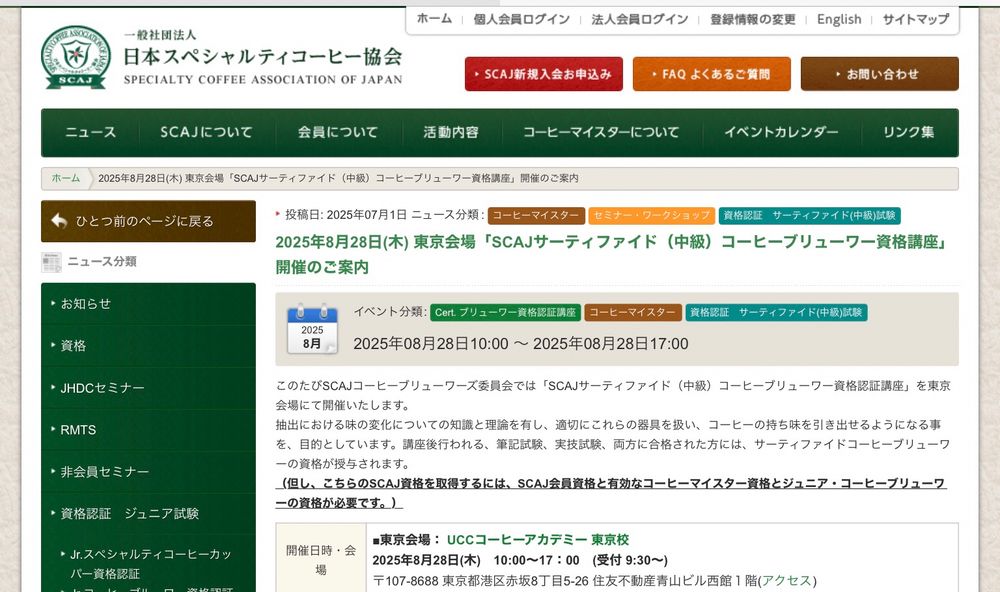Open ホーム in the top utility bar
Image resolution: width=1000 pixels, height=592 pixels.
pos(434,19)
